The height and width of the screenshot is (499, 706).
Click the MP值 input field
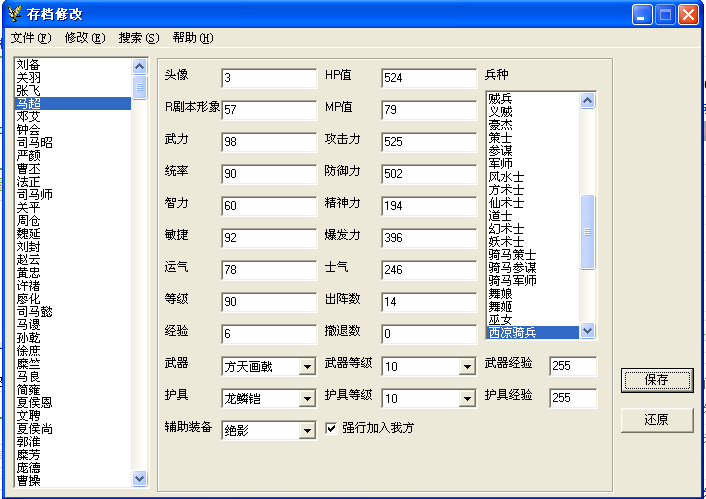[x=429, y=110]
